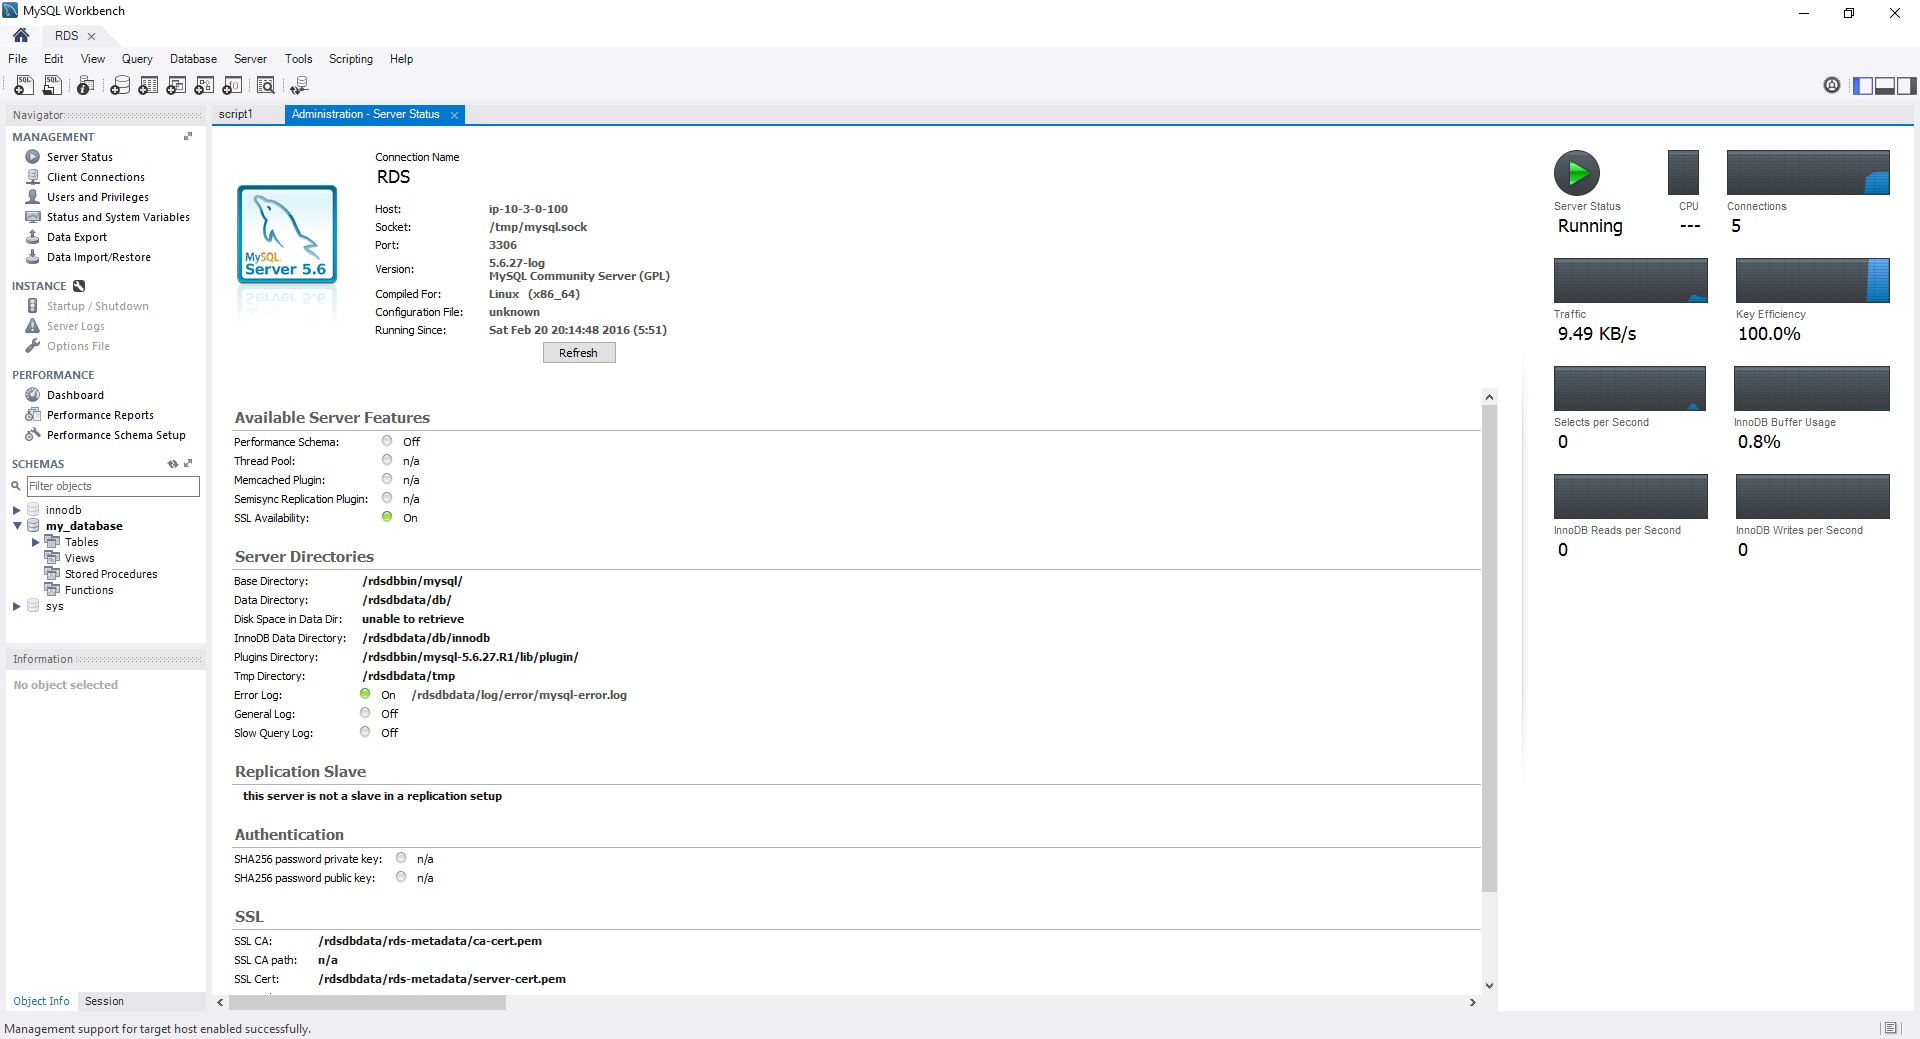1920x1039 pixels.
Task: Click the green Server Status play icon
Action: coord(1577,173)
